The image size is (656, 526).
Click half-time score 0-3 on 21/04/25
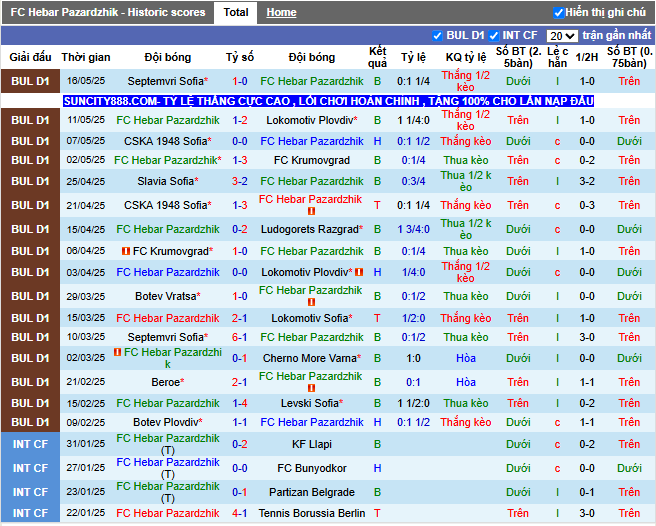pyautogui.click(x=587, y=205)
